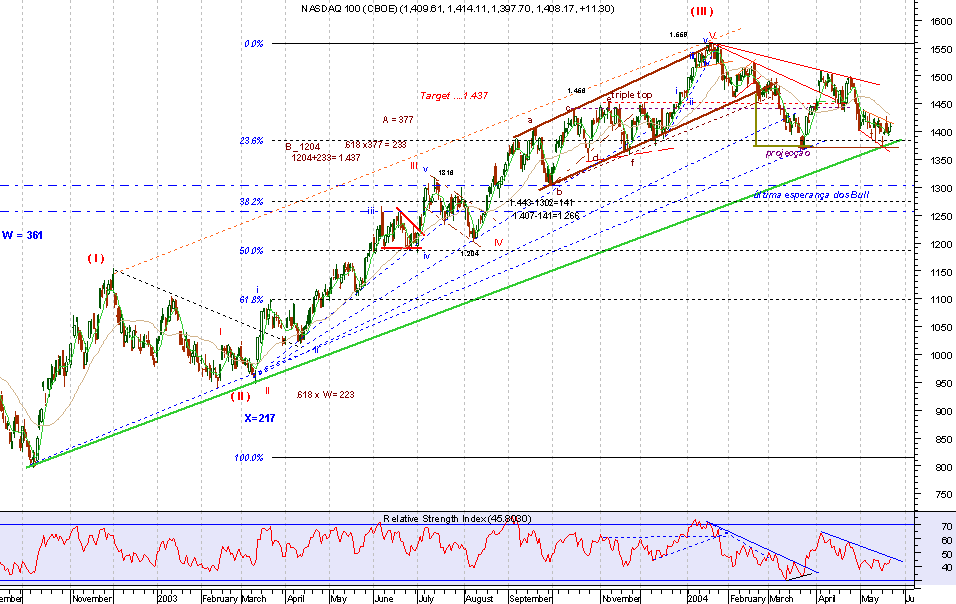This screenshot has width=956, height=604.
Task: Select the 'X=217' blue label
Action: [260, 418]
